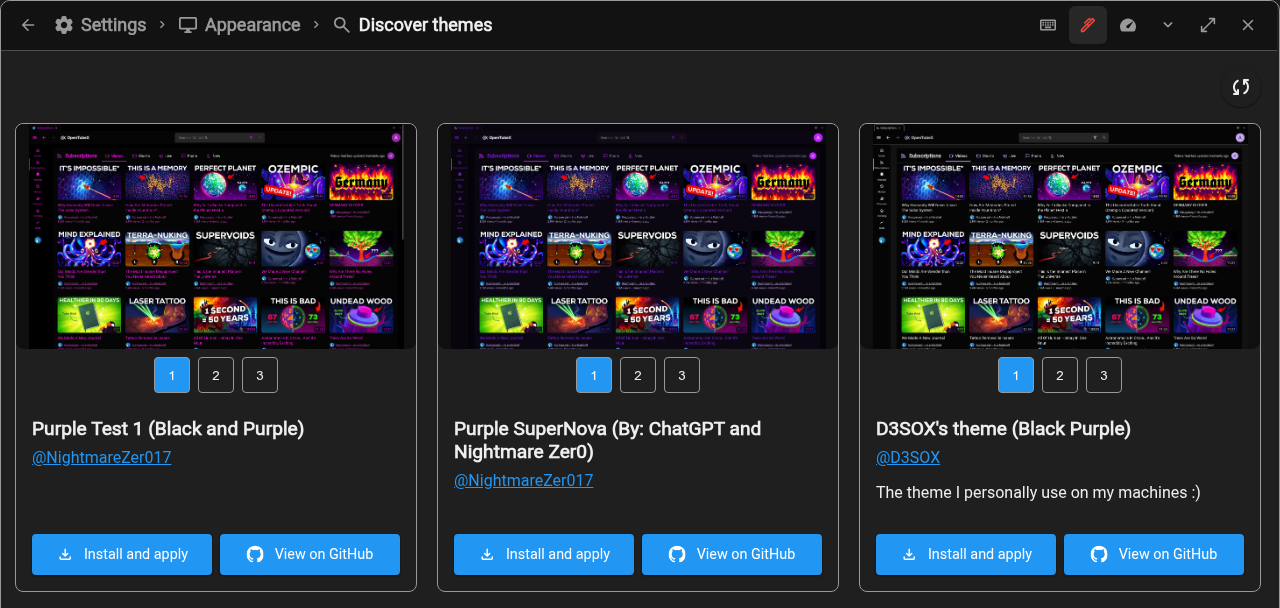Screen dimensions: 1280x608
Task: Click the Appearance monitor icon
Action: 188,25
